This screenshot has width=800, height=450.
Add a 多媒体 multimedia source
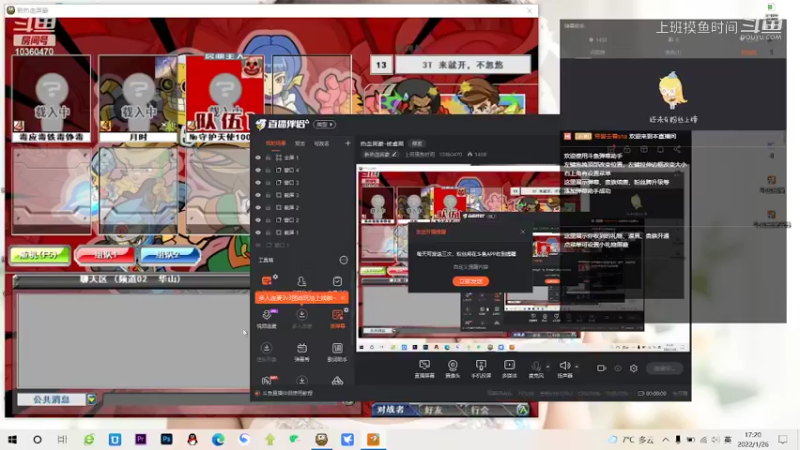tap(509, 368)
